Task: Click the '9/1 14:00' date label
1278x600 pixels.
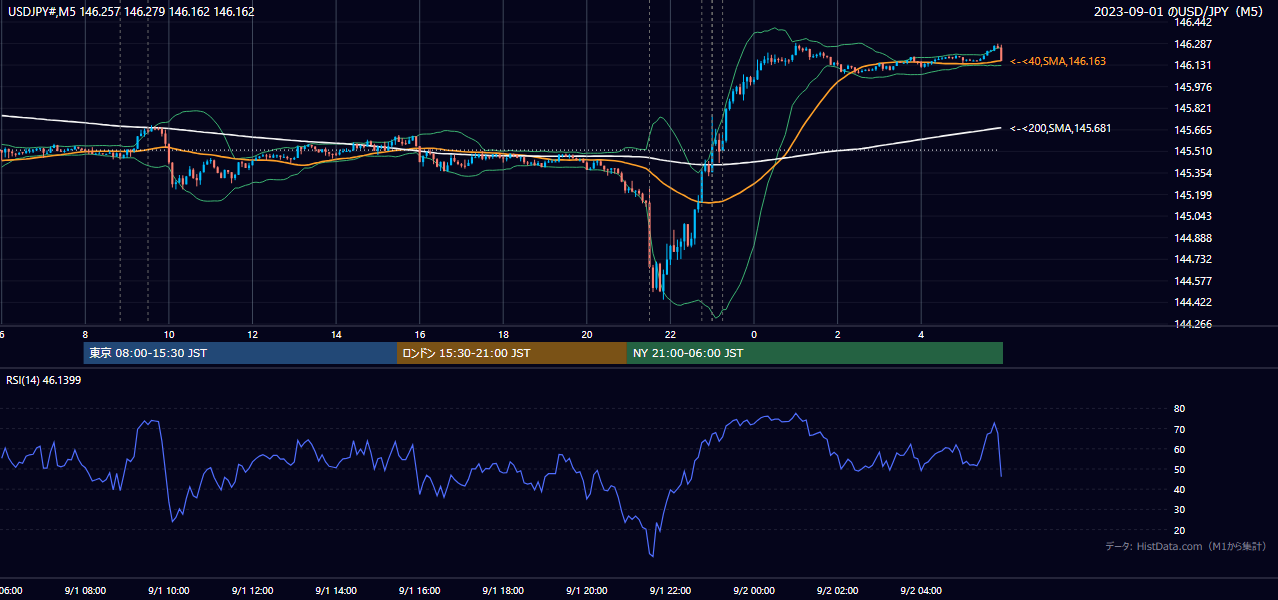Action: [x=335, y=591]
